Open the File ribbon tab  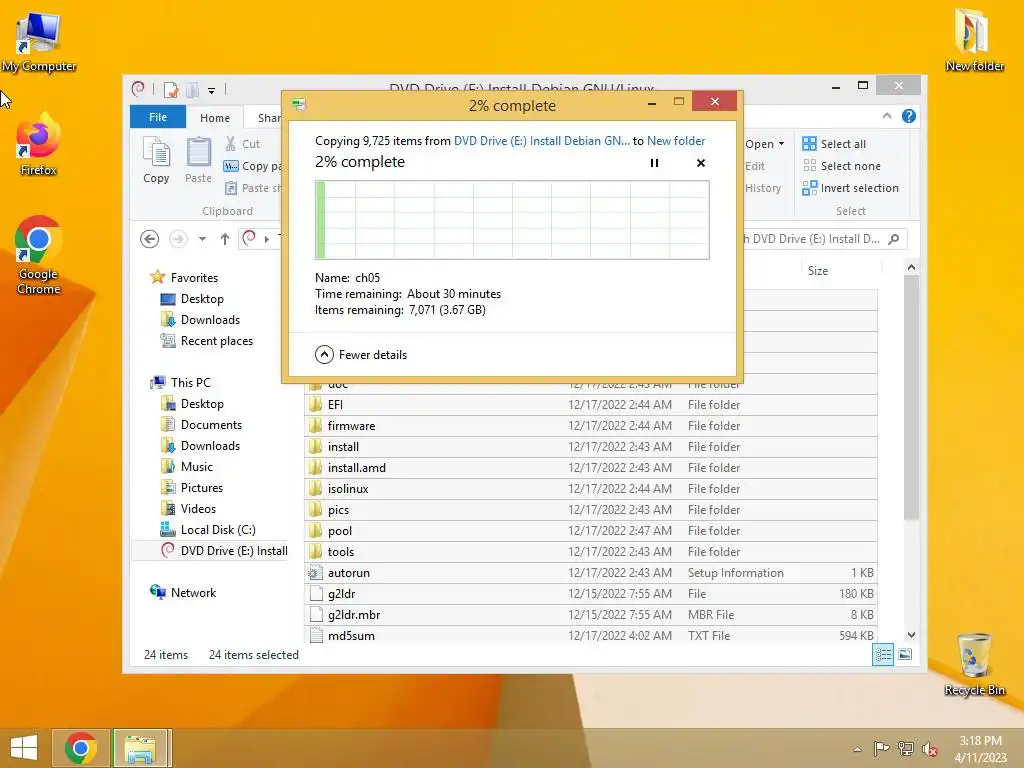point(158,117)
